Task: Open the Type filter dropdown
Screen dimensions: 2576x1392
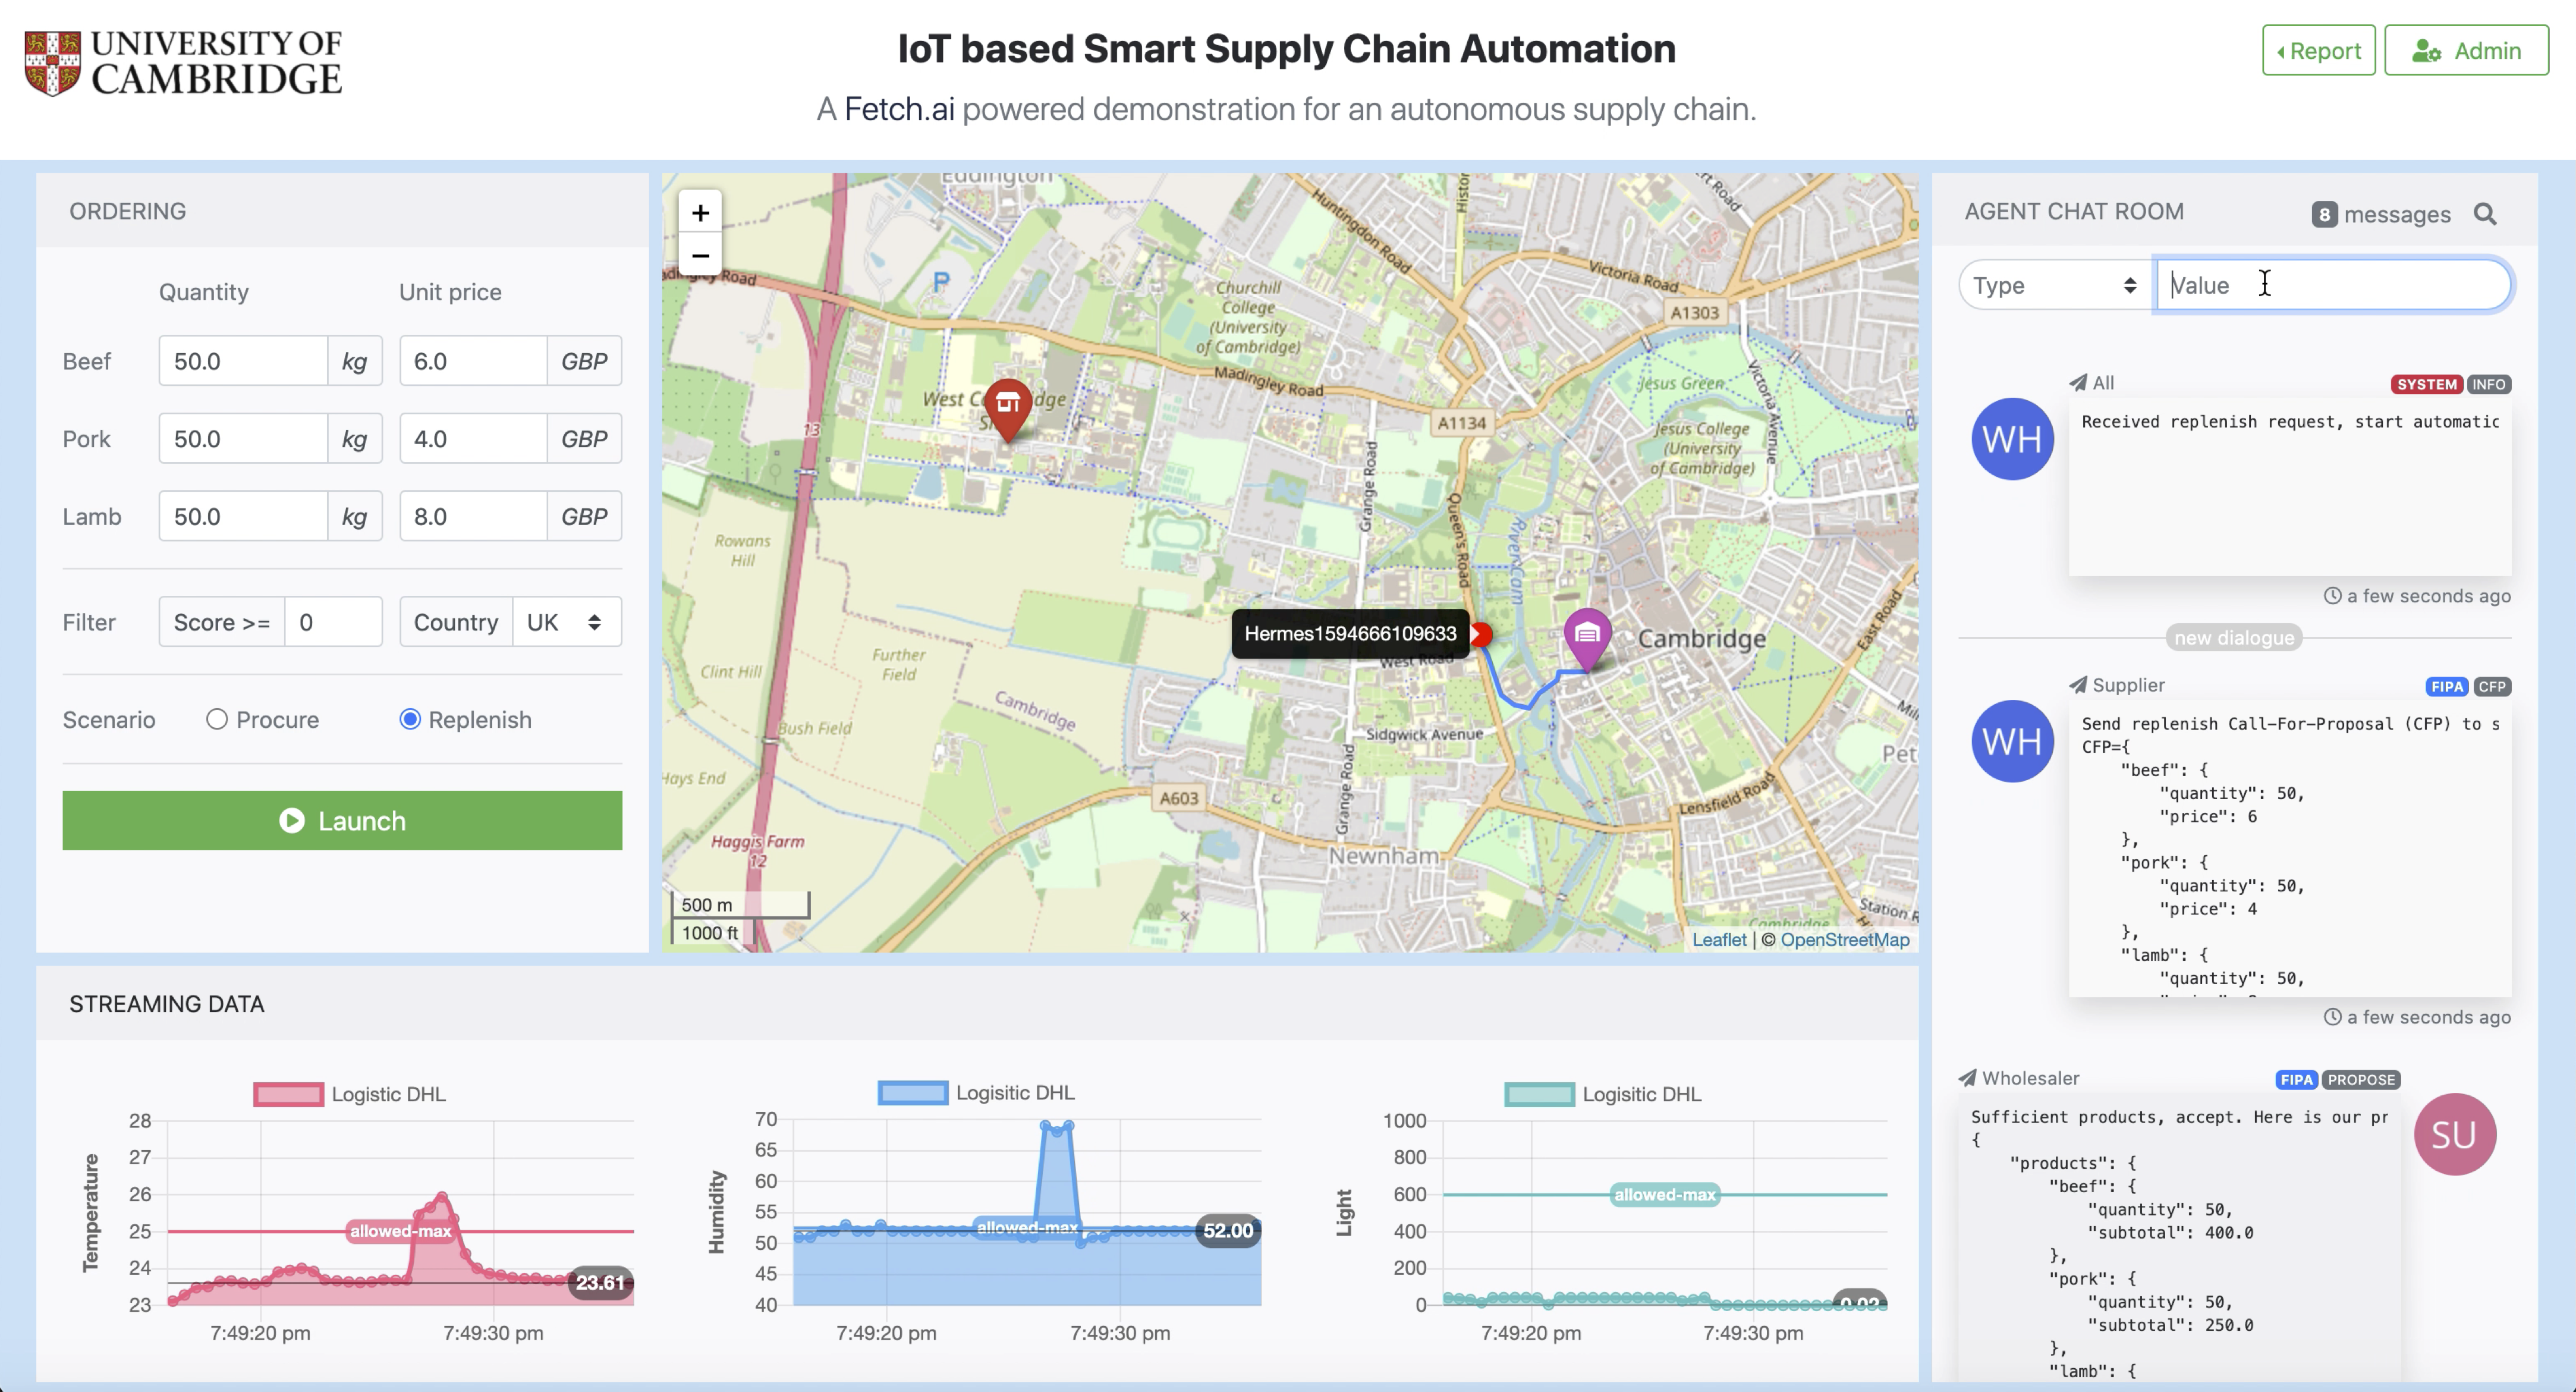Action: (2053, 286)
